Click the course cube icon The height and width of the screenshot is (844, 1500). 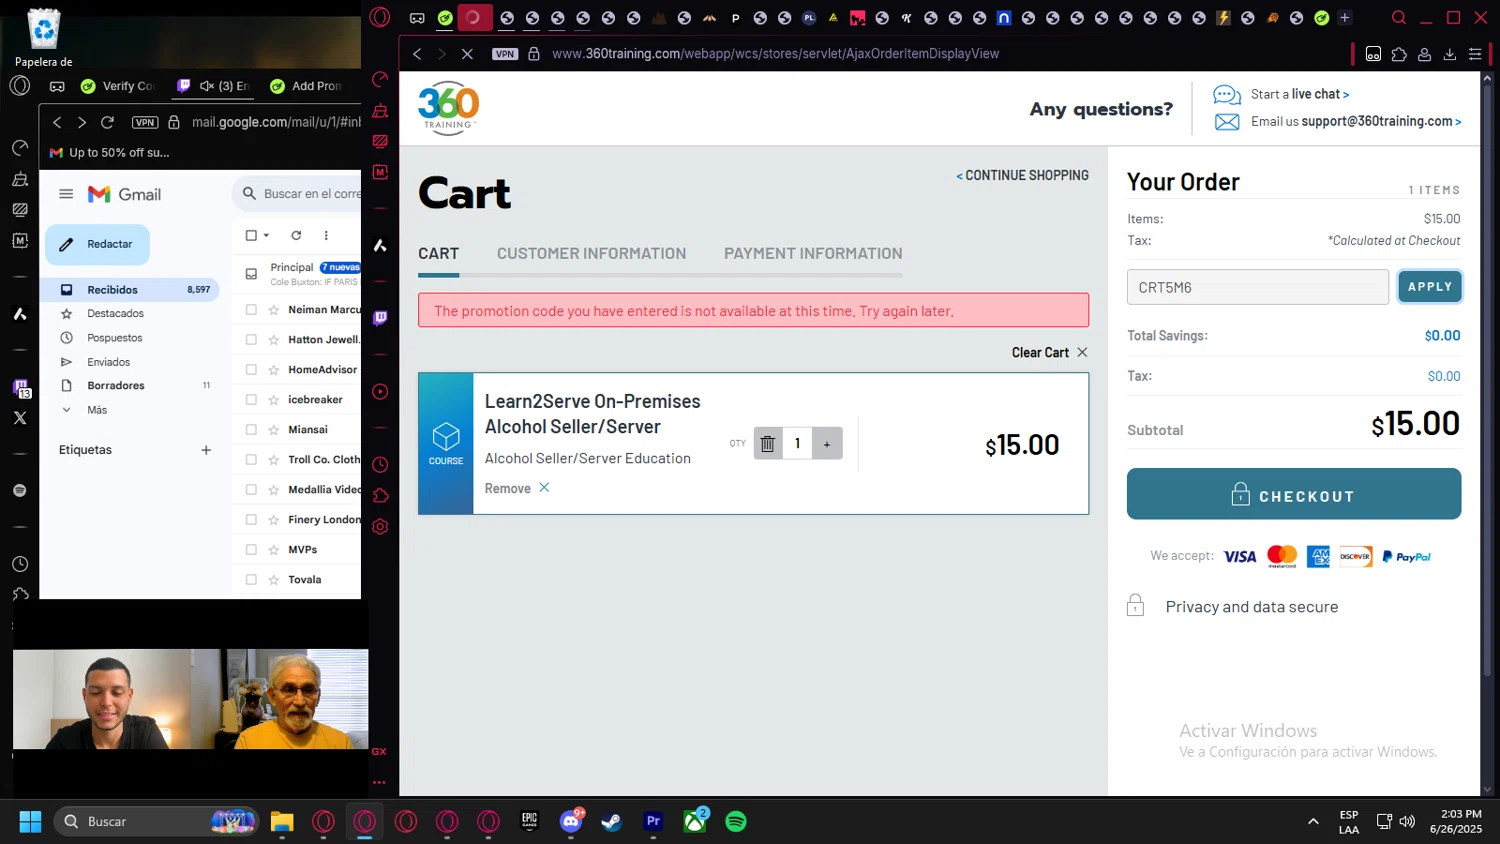click(x=446, y=436)
